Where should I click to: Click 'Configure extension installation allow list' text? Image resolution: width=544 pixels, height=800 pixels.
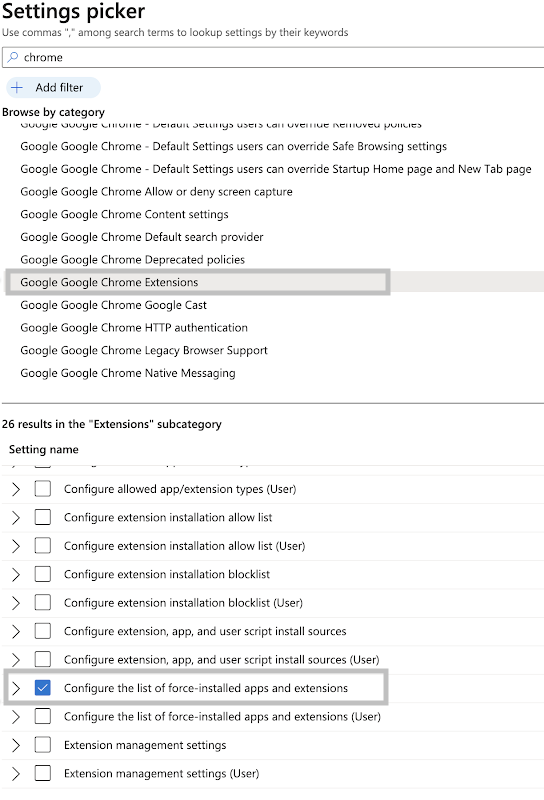pyautogui.click(x=168, y=517)
